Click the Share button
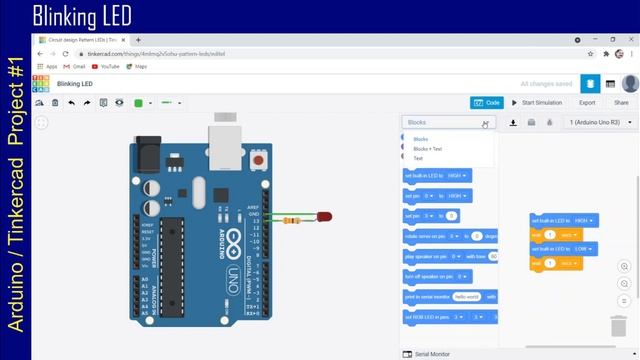This screenshot has height=360, width=640. (x=621, y=103)
